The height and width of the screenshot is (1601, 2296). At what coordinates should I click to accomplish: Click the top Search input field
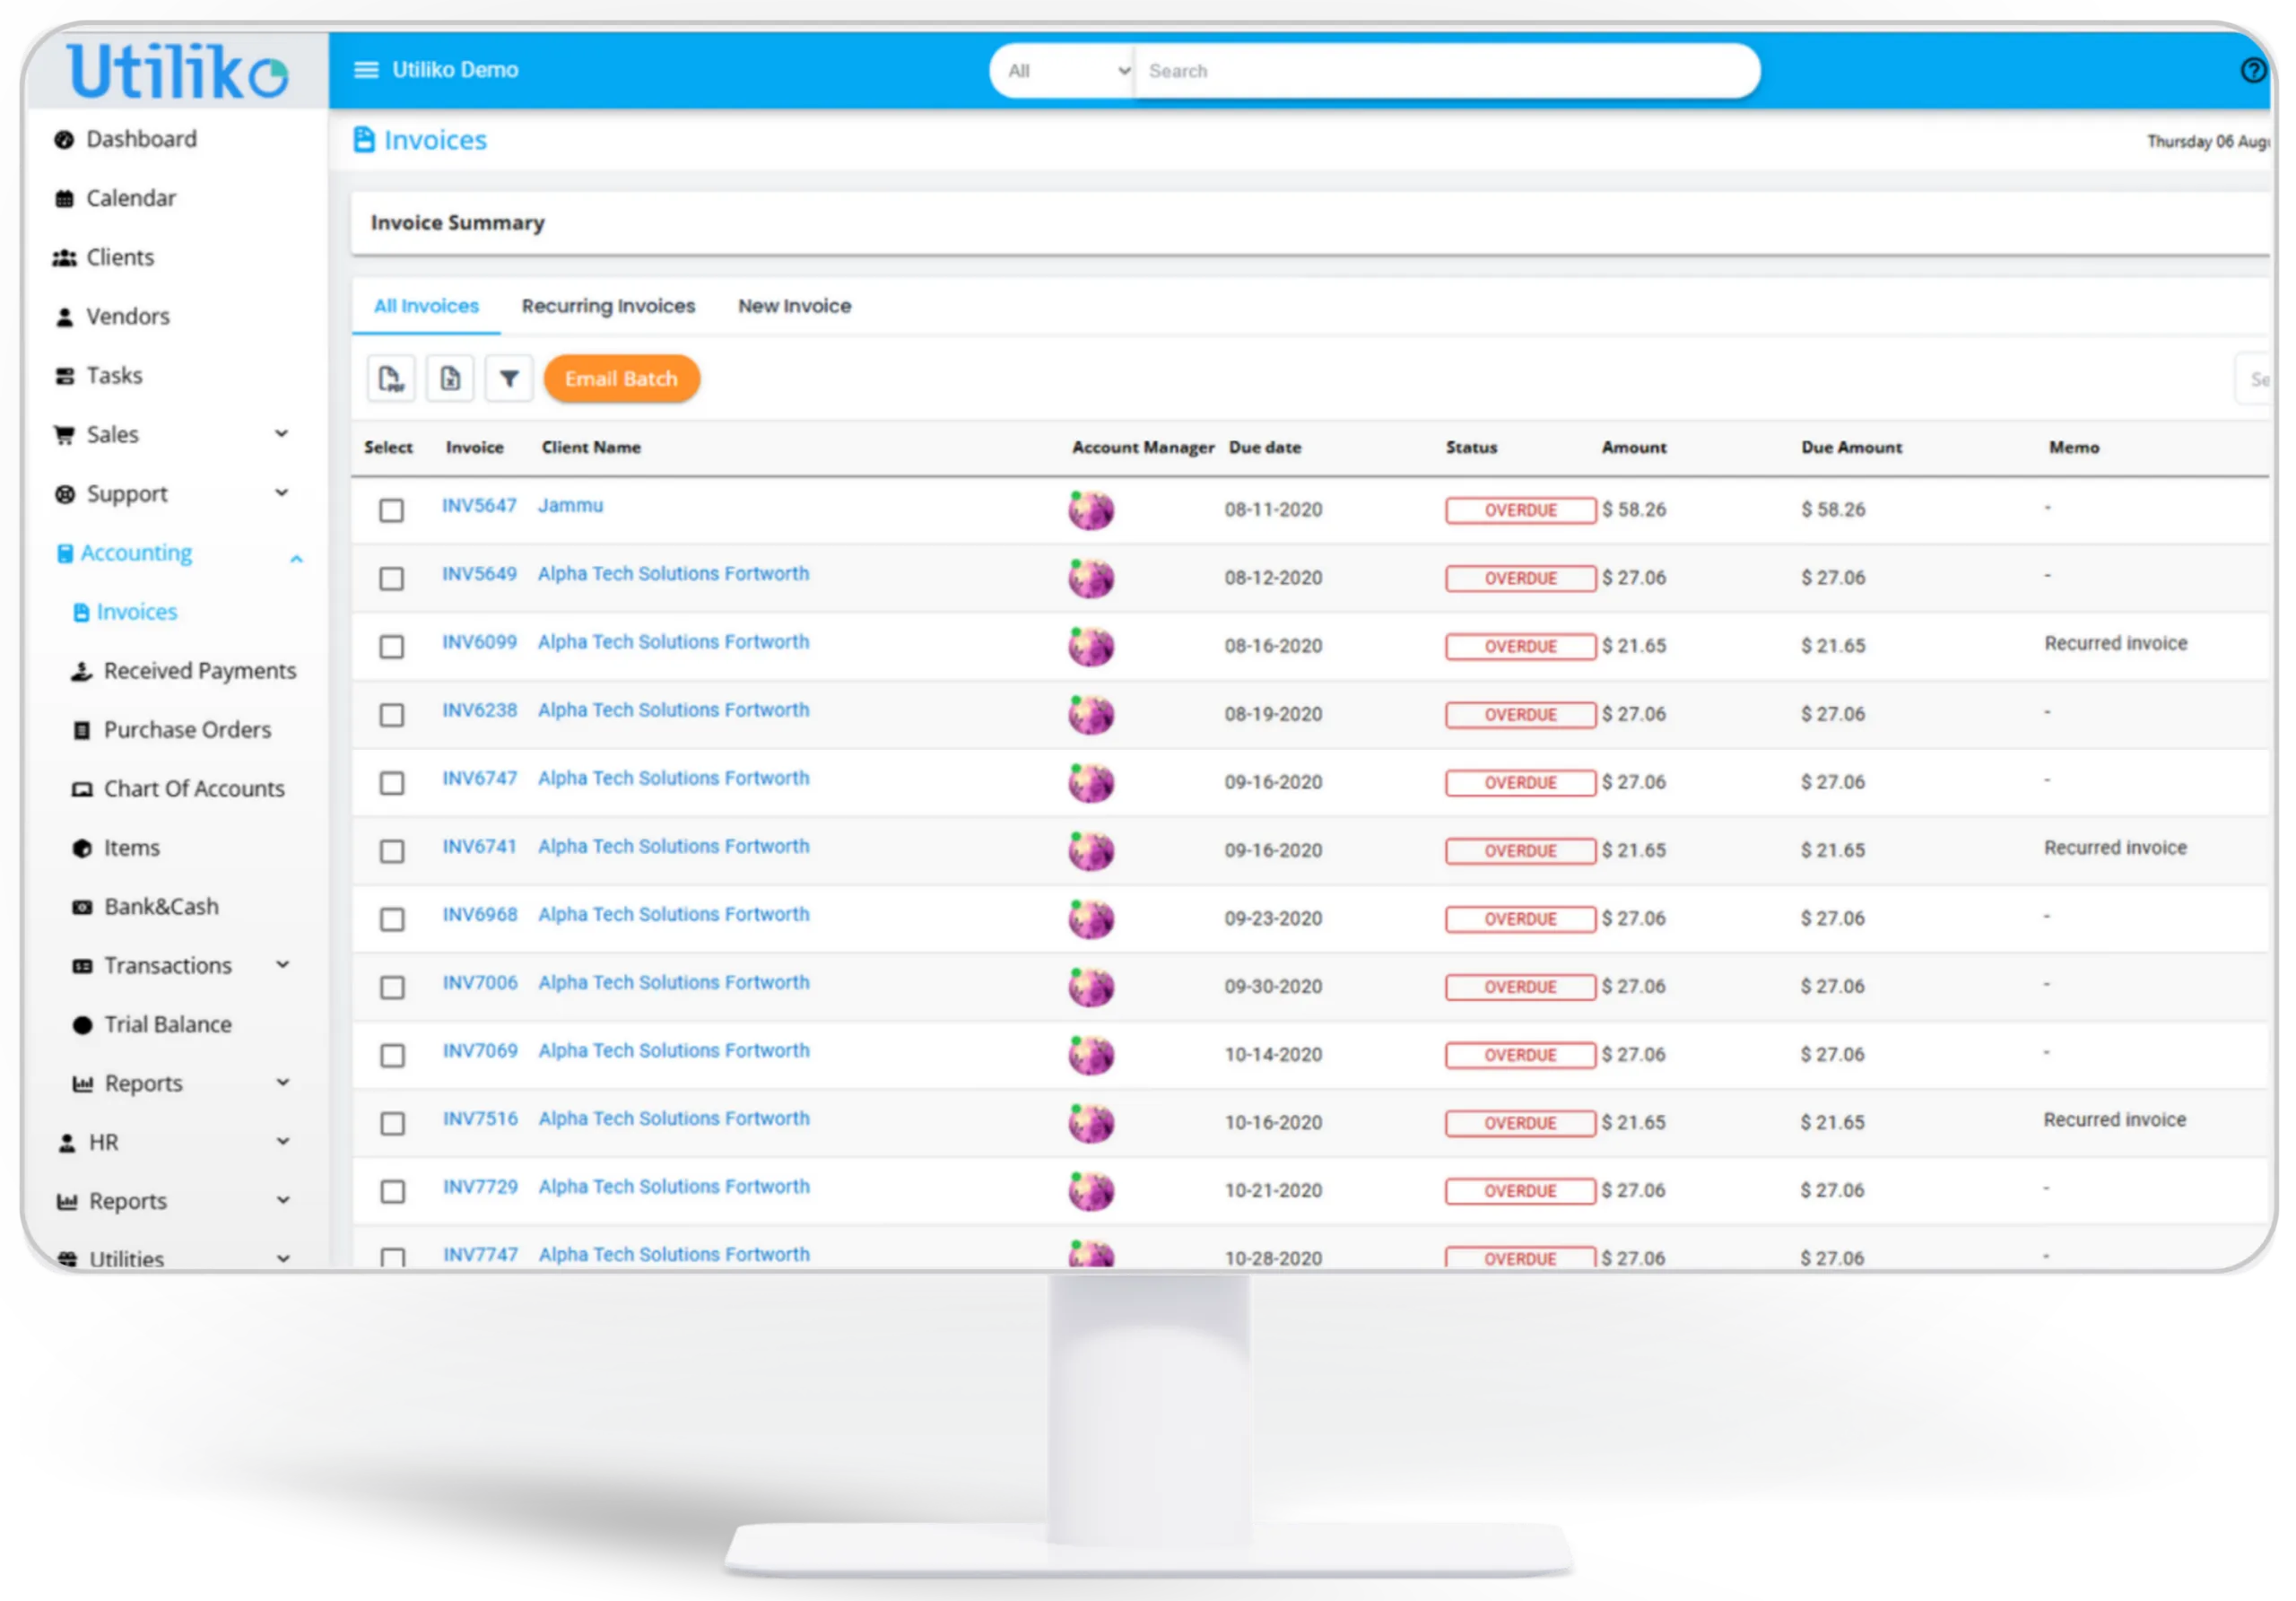[1446, 71]
